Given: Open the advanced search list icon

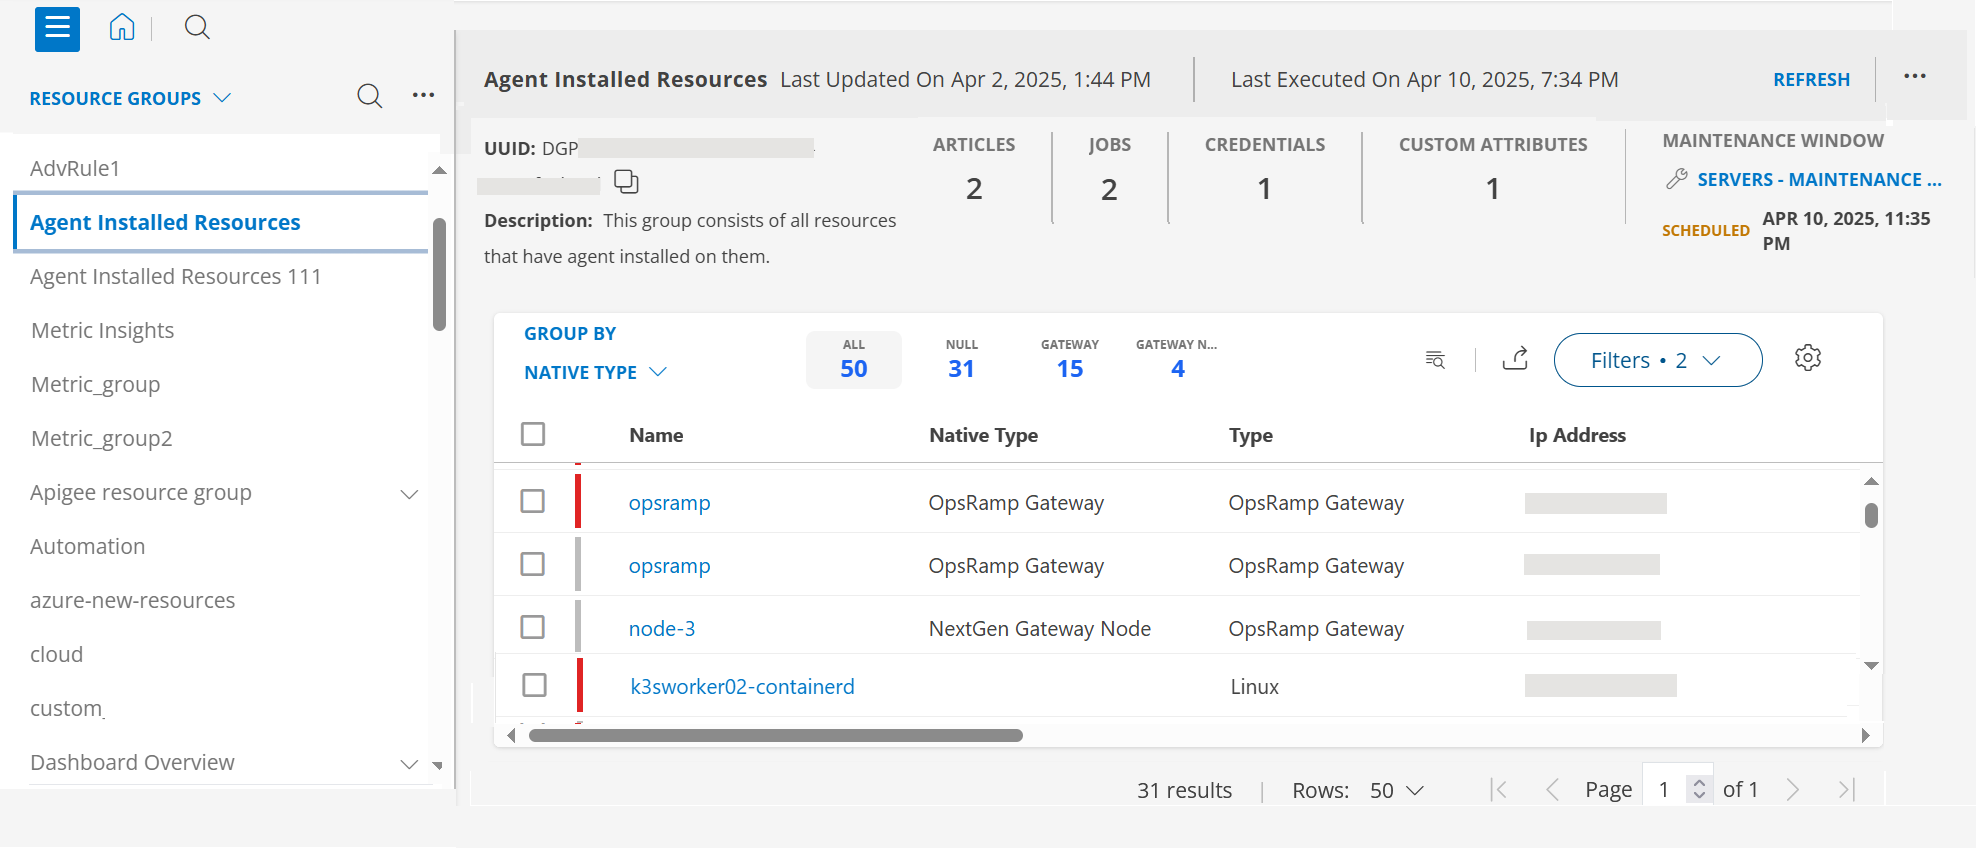Looking at the screenshot, I should coord(1435,359).
